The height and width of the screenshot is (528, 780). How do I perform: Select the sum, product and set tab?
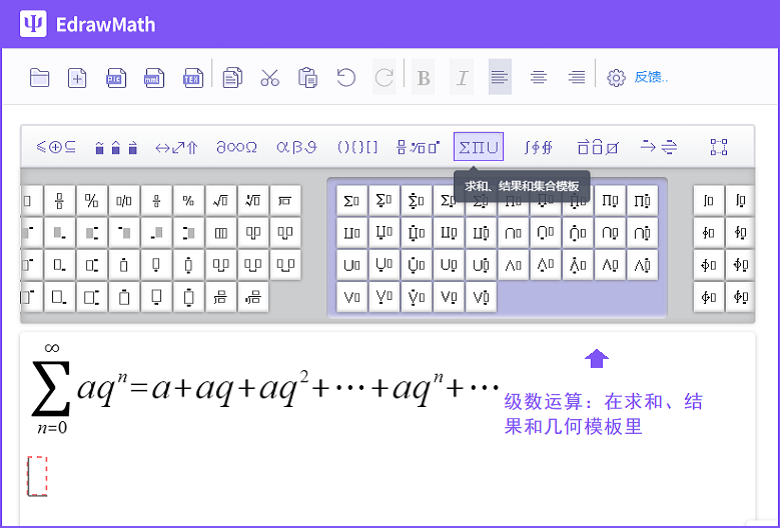click(x=478, y=147)
